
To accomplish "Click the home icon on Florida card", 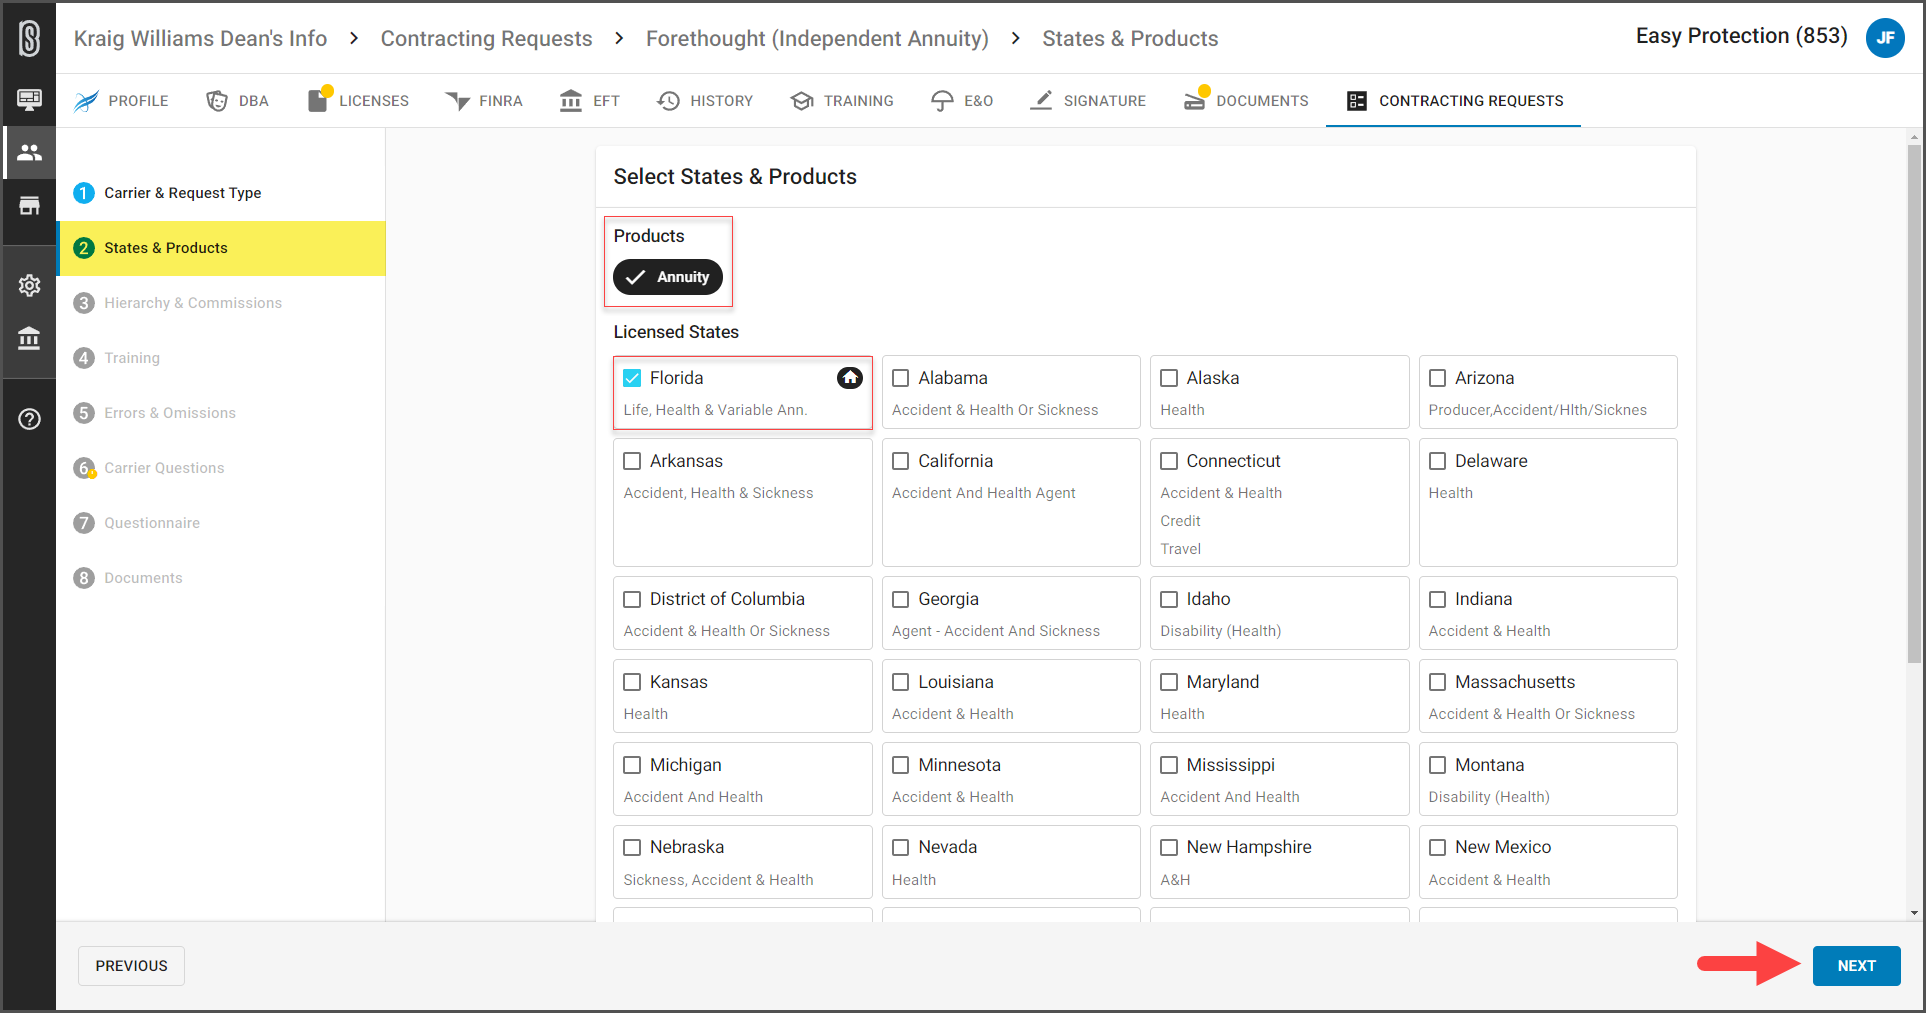I will (x=849, y=378).
